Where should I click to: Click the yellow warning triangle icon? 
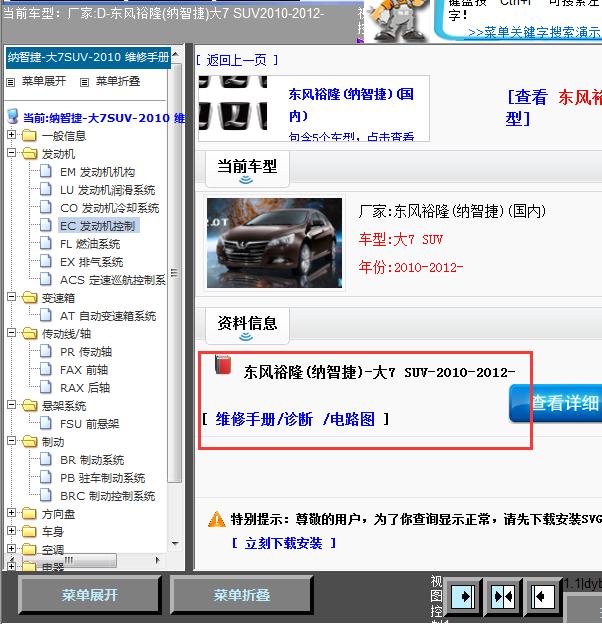click(x=217, y=519)
